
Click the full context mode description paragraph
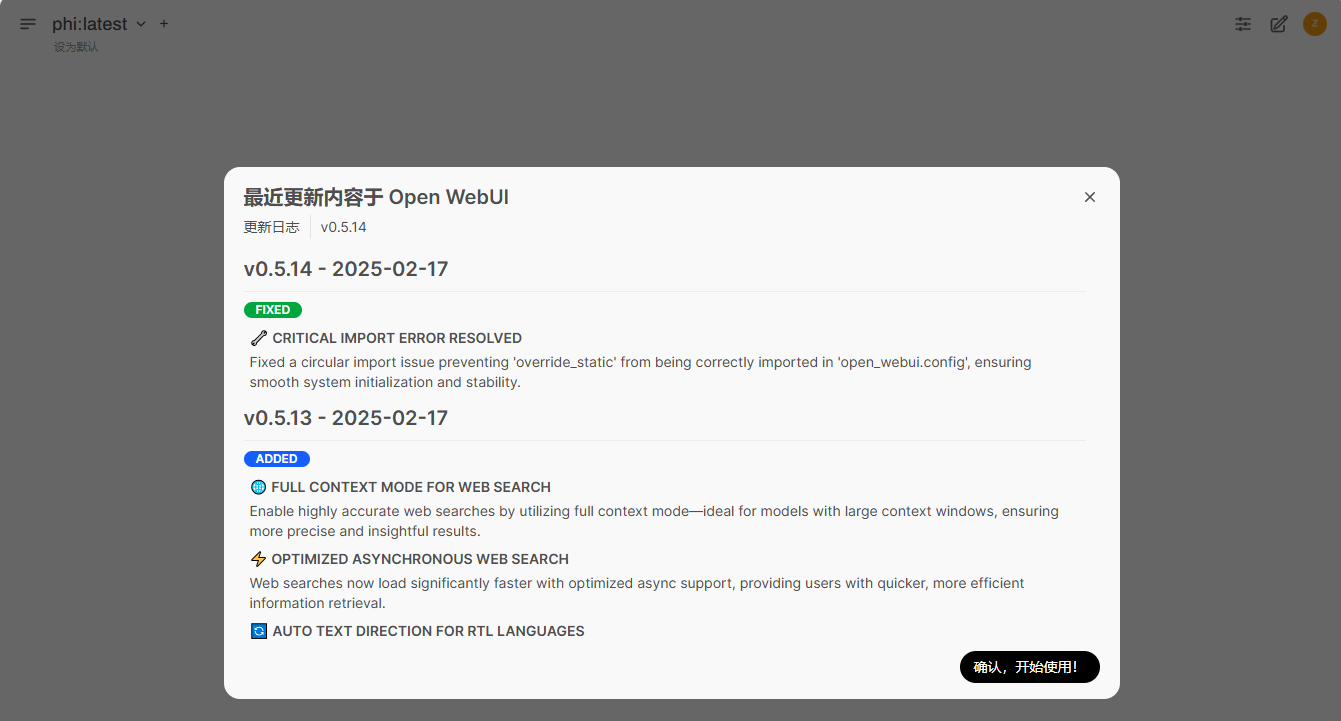(654, 521)
